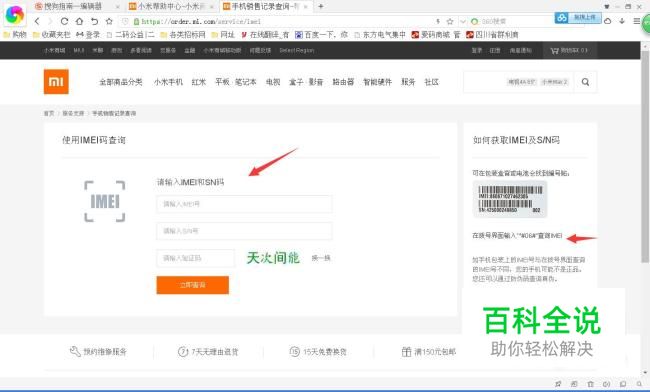650x392 pixels.
Task: Click the skin shirt icon in title bar
Action: tap(607, 7)
